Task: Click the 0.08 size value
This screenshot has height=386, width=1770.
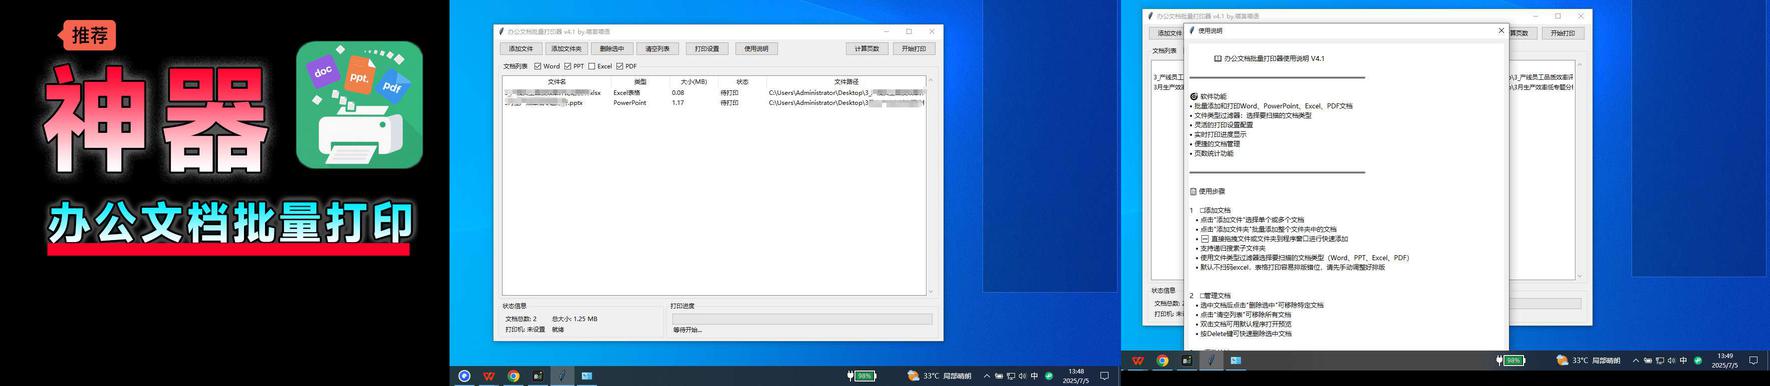Action: click(x=678, y=93)
